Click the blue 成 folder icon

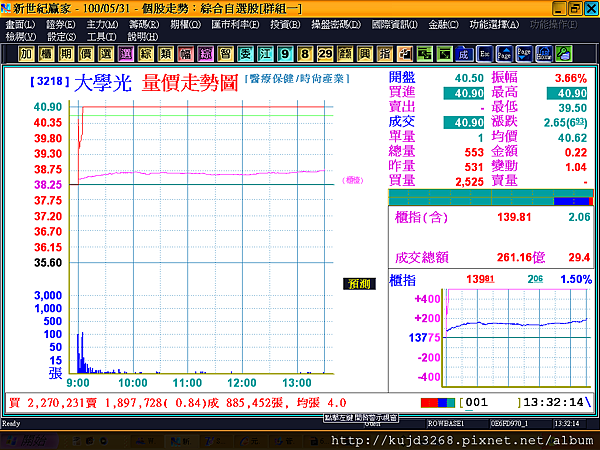(464, 54)
